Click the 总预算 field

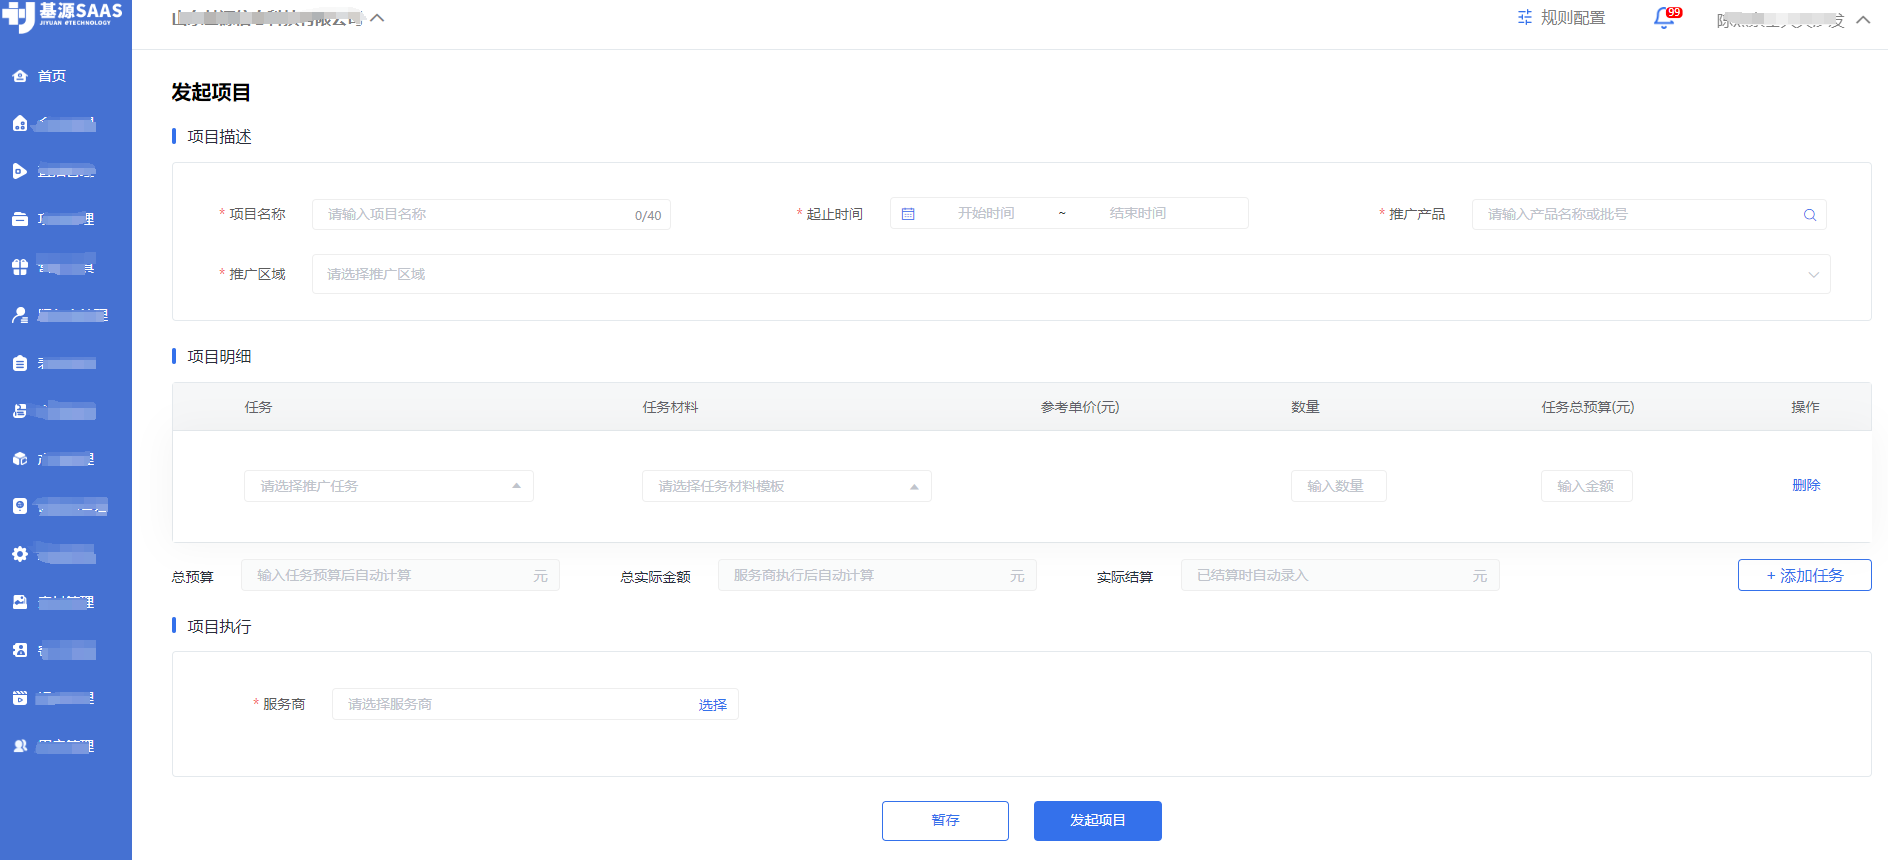click(x=400, y=575)
